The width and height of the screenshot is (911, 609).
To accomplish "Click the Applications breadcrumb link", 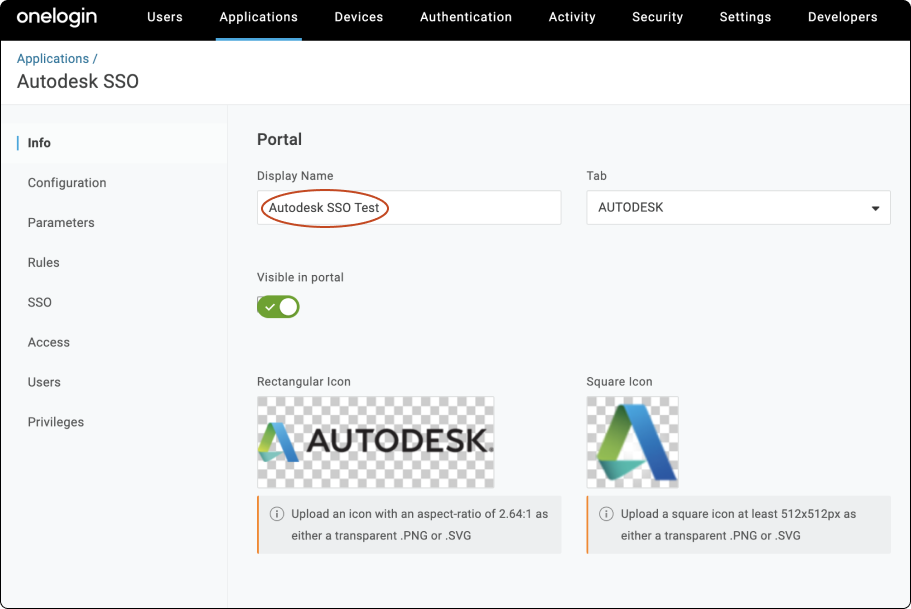I will click(x=53, y=58).
